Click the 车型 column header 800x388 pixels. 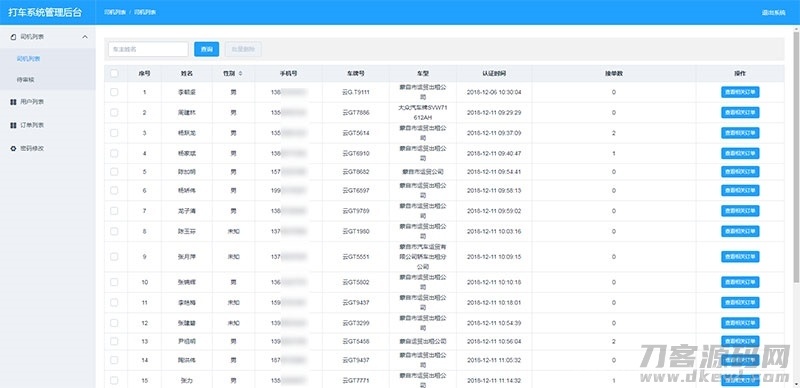(x=422, y=74)
